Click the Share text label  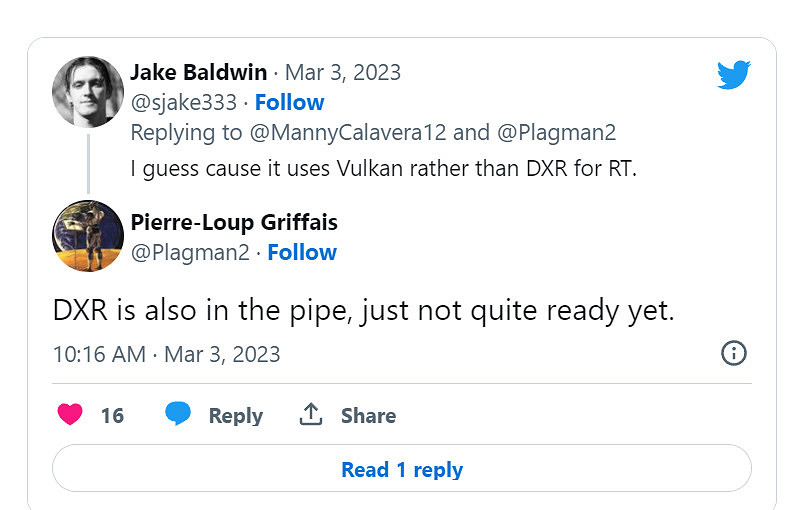368,416
